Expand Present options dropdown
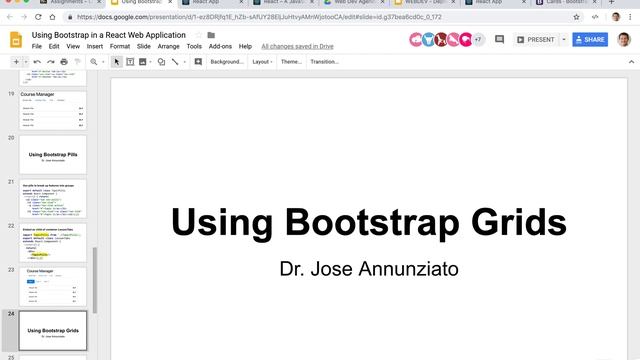Viewport: 640px width, 360px height. 564,40
